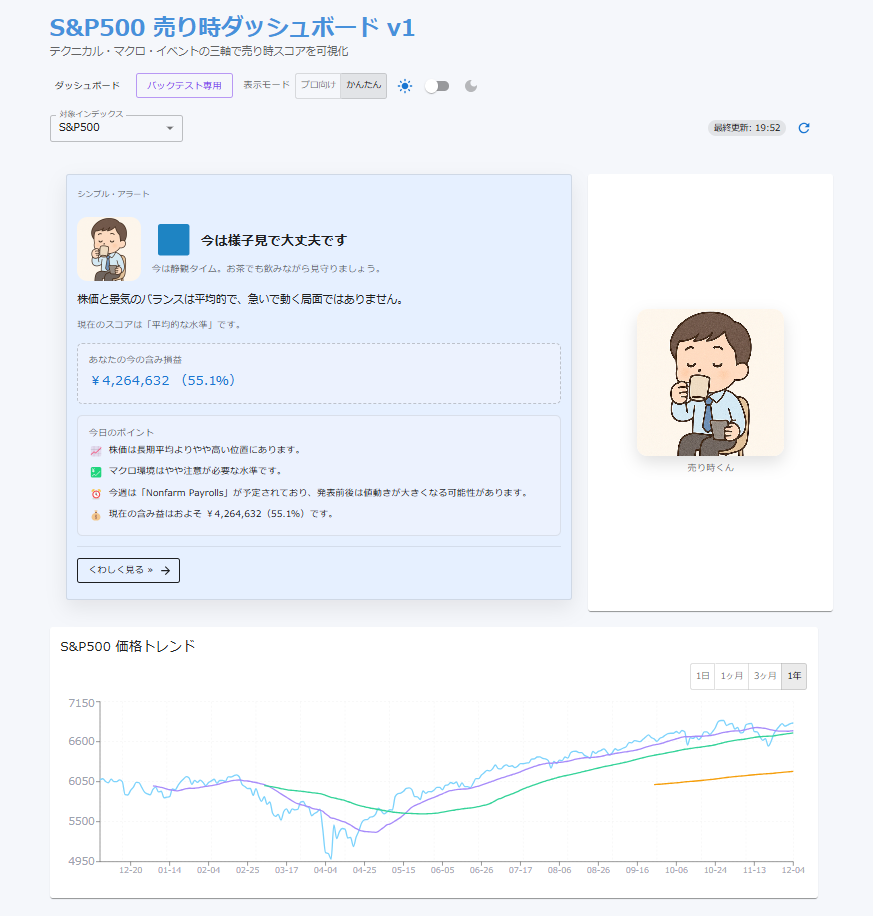Toggle the light/dark theme switch
Screen dimensions: 873x916
pos(437,86)
